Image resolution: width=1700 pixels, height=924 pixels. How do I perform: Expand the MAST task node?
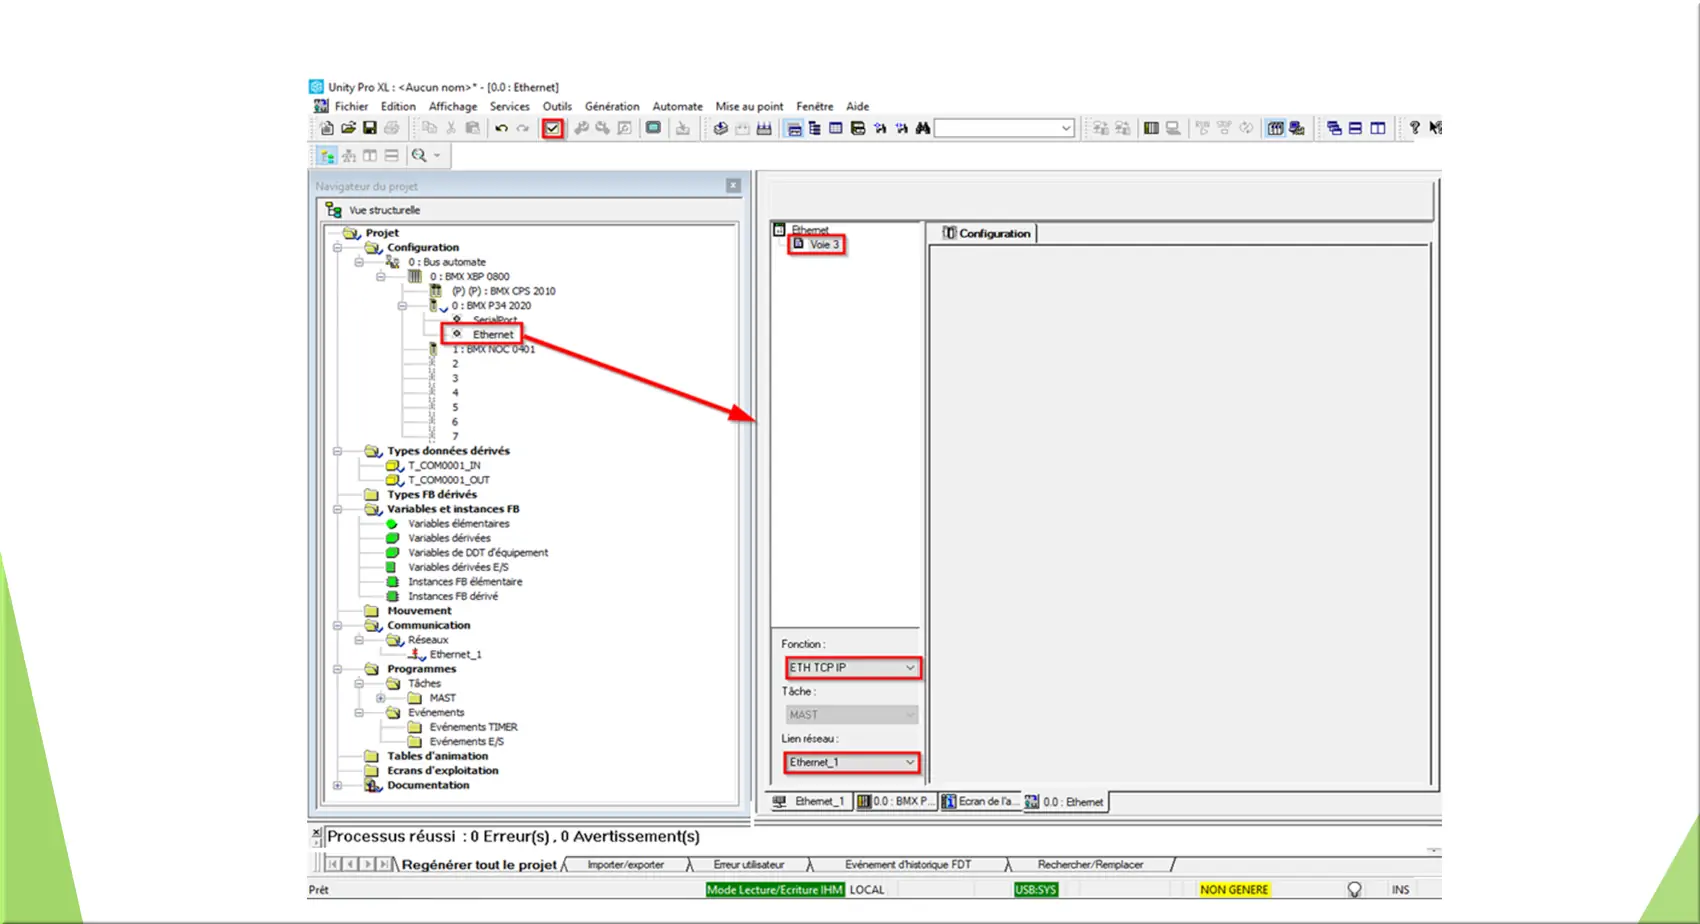[380, 698]
